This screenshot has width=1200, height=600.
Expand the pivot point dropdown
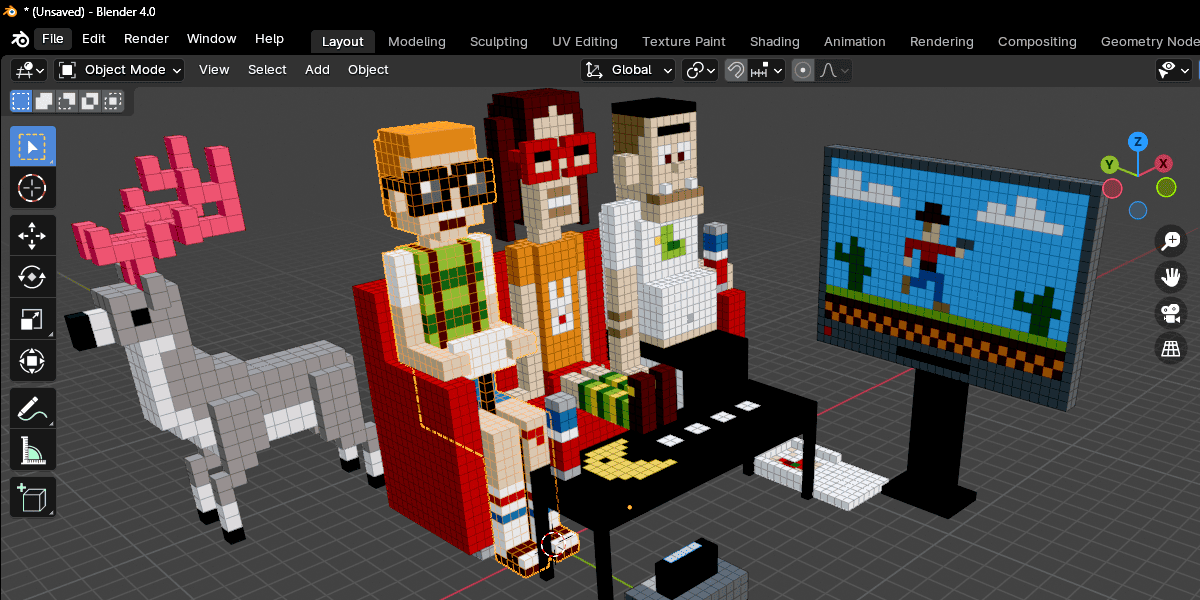pyautogui.click(x=700, y=70)
